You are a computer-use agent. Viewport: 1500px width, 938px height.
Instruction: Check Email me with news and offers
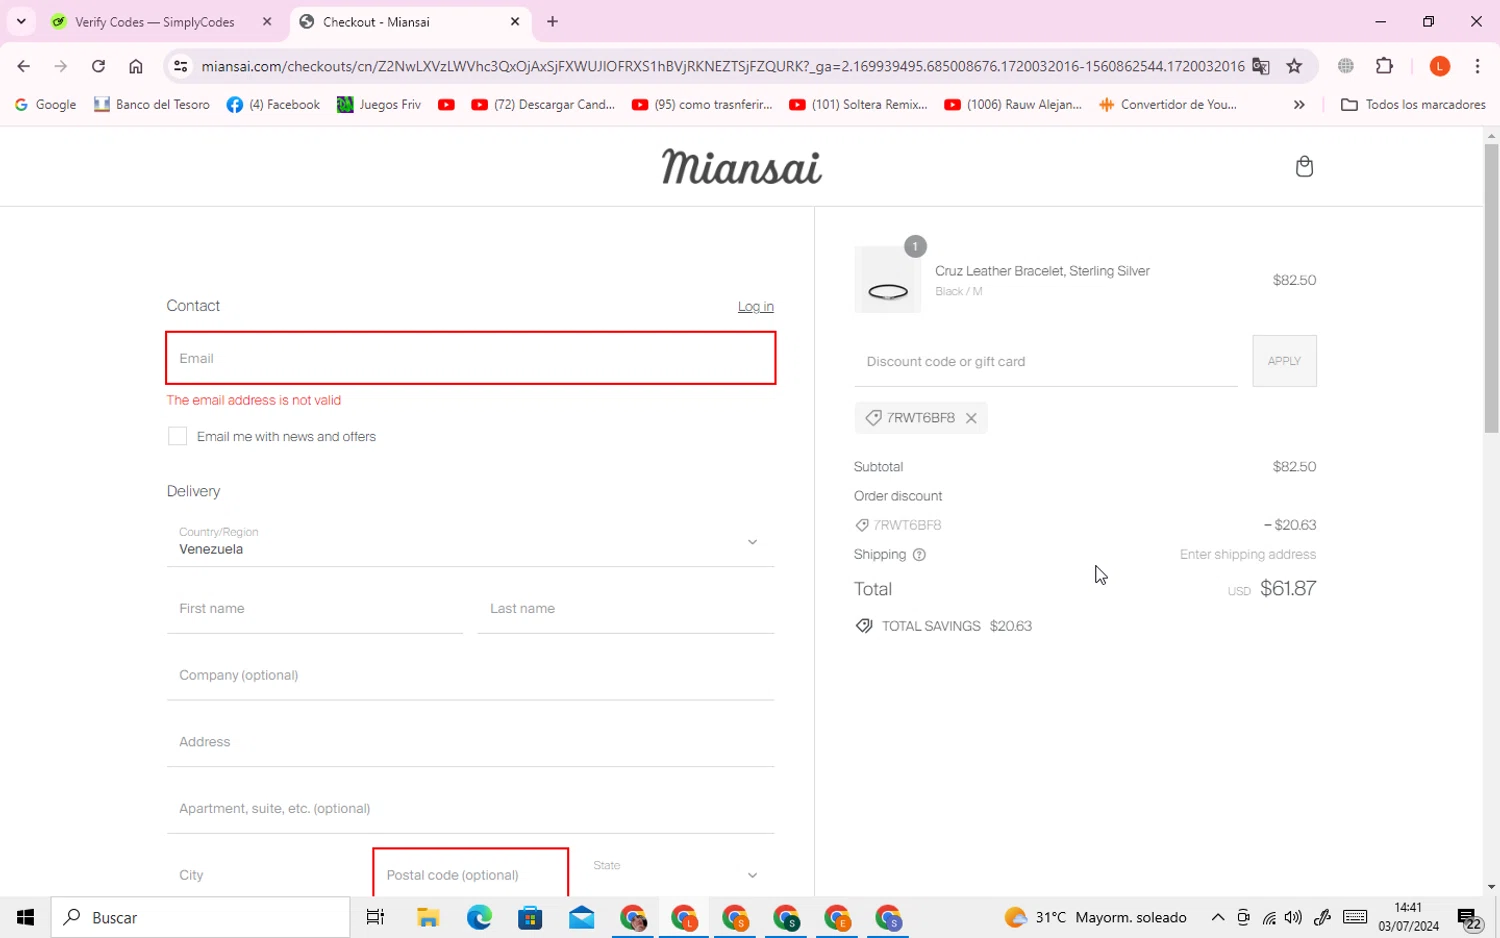177,436
